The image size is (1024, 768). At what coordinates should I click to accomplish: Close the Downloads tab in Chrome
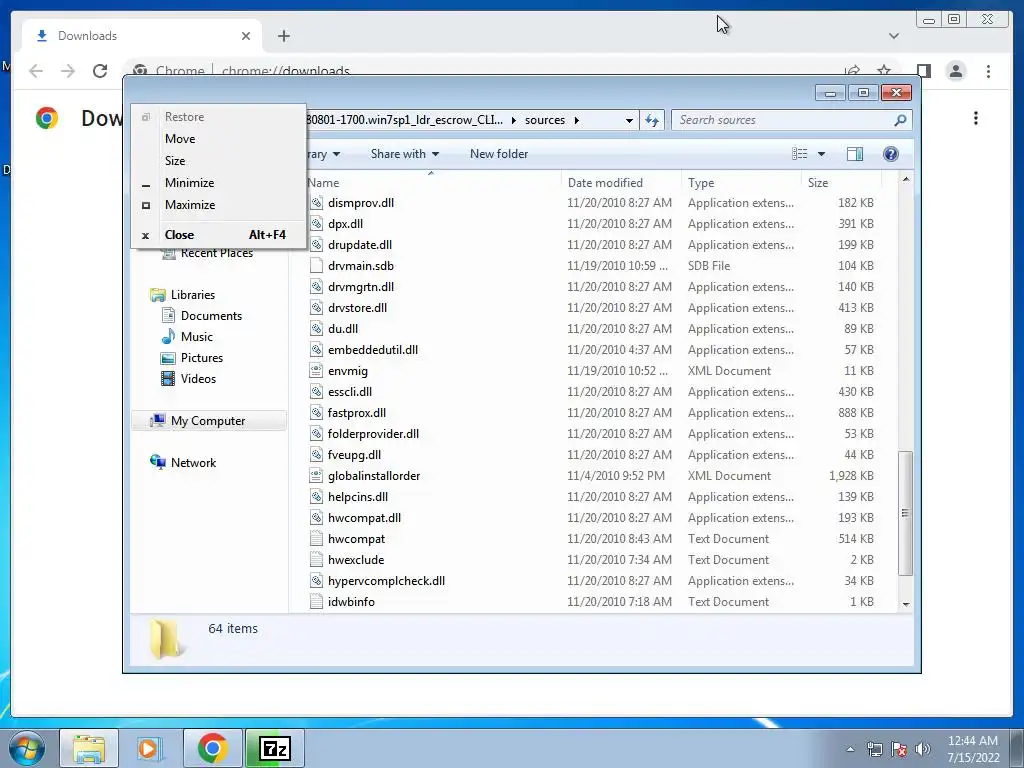(x=246, y=36)
